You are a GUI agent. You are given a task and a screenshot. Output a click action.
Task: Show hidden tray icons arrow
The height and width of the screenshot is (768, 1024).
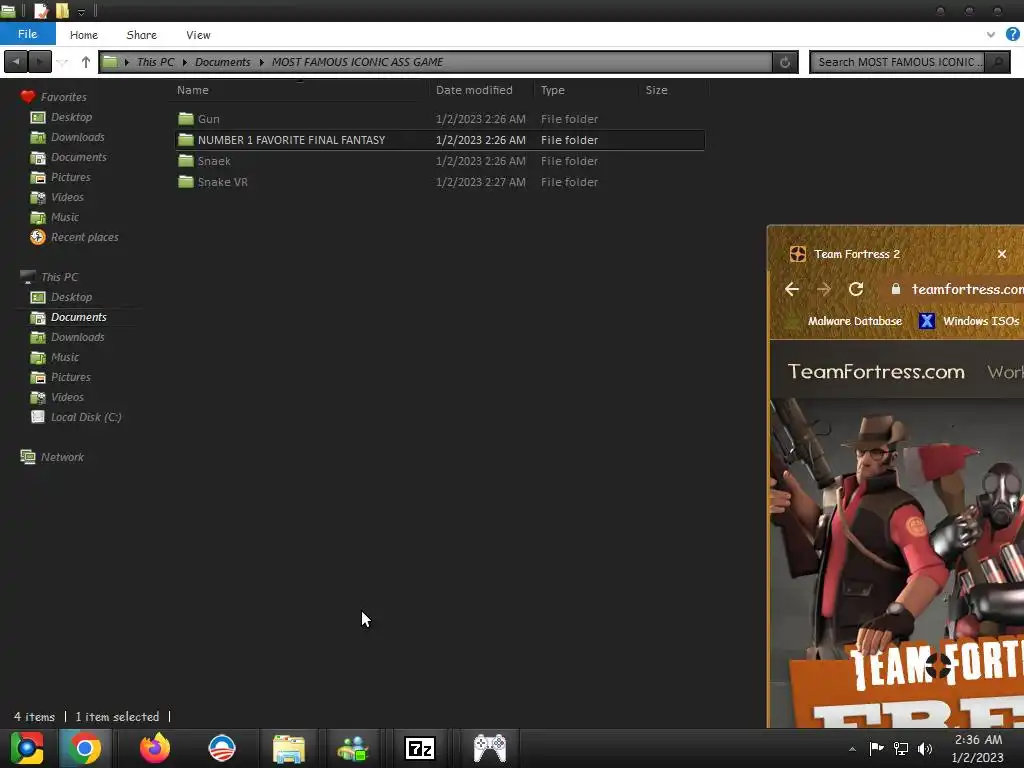(x=852, y=749)
